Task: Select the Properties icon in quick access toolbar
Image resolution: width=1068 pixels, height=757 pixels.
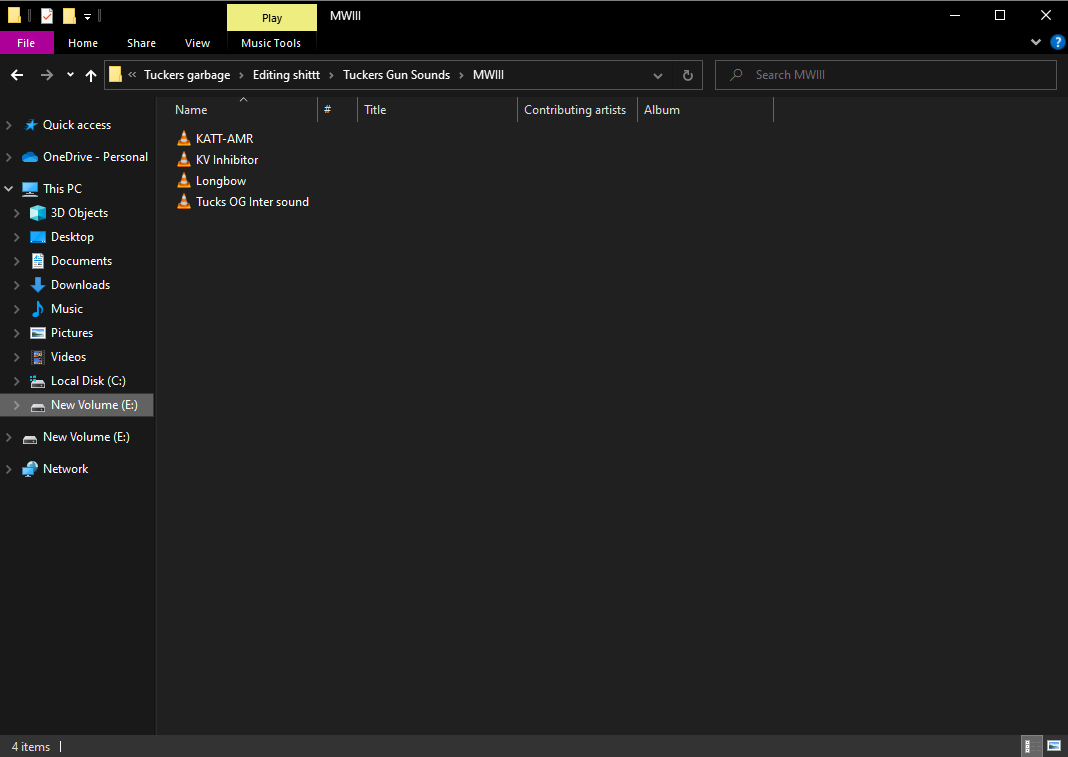Action: click(46, 15)
